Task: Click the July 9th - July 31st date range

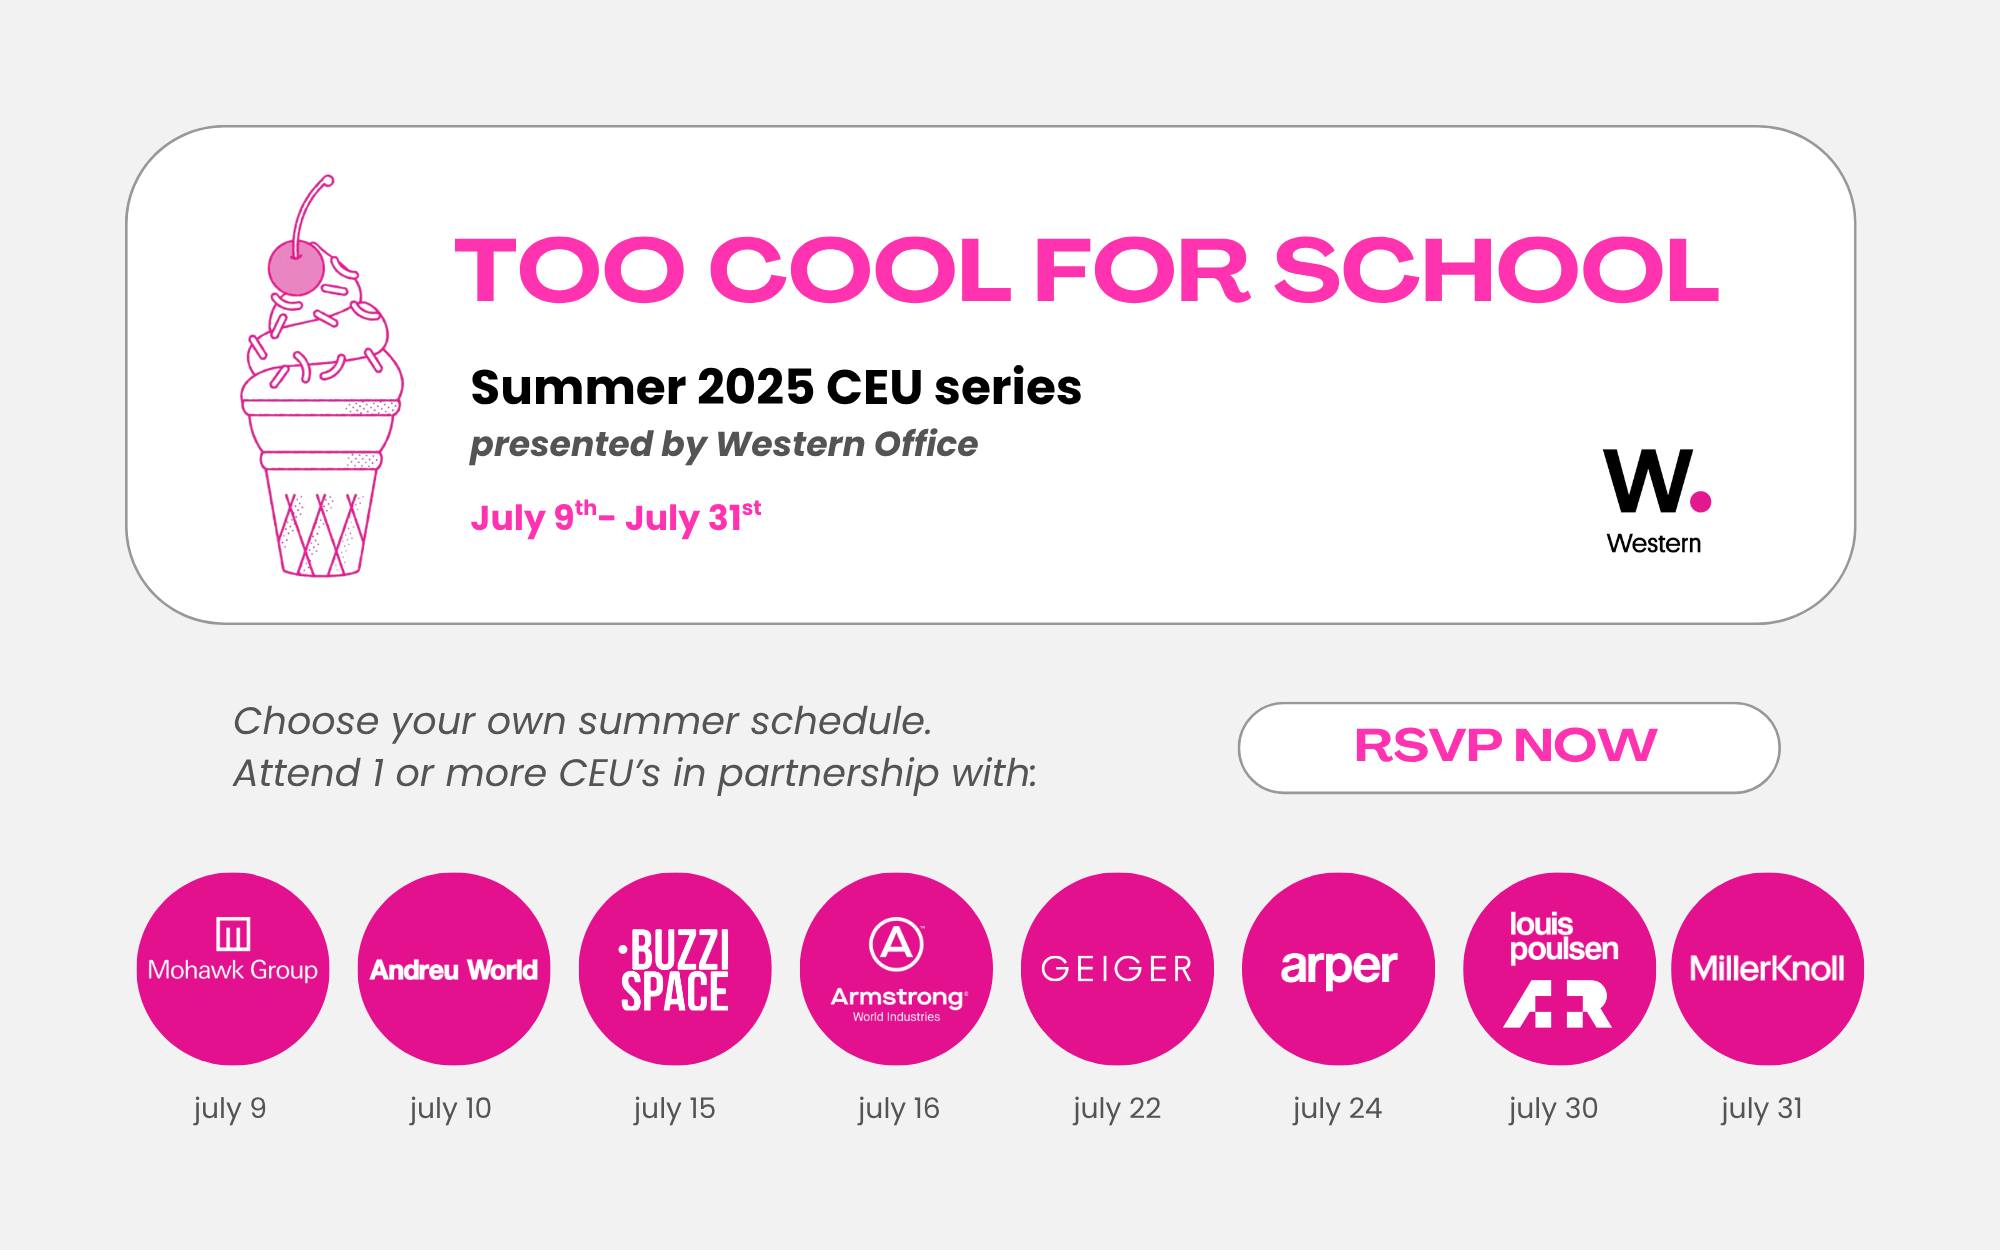Action: (616, 517)
